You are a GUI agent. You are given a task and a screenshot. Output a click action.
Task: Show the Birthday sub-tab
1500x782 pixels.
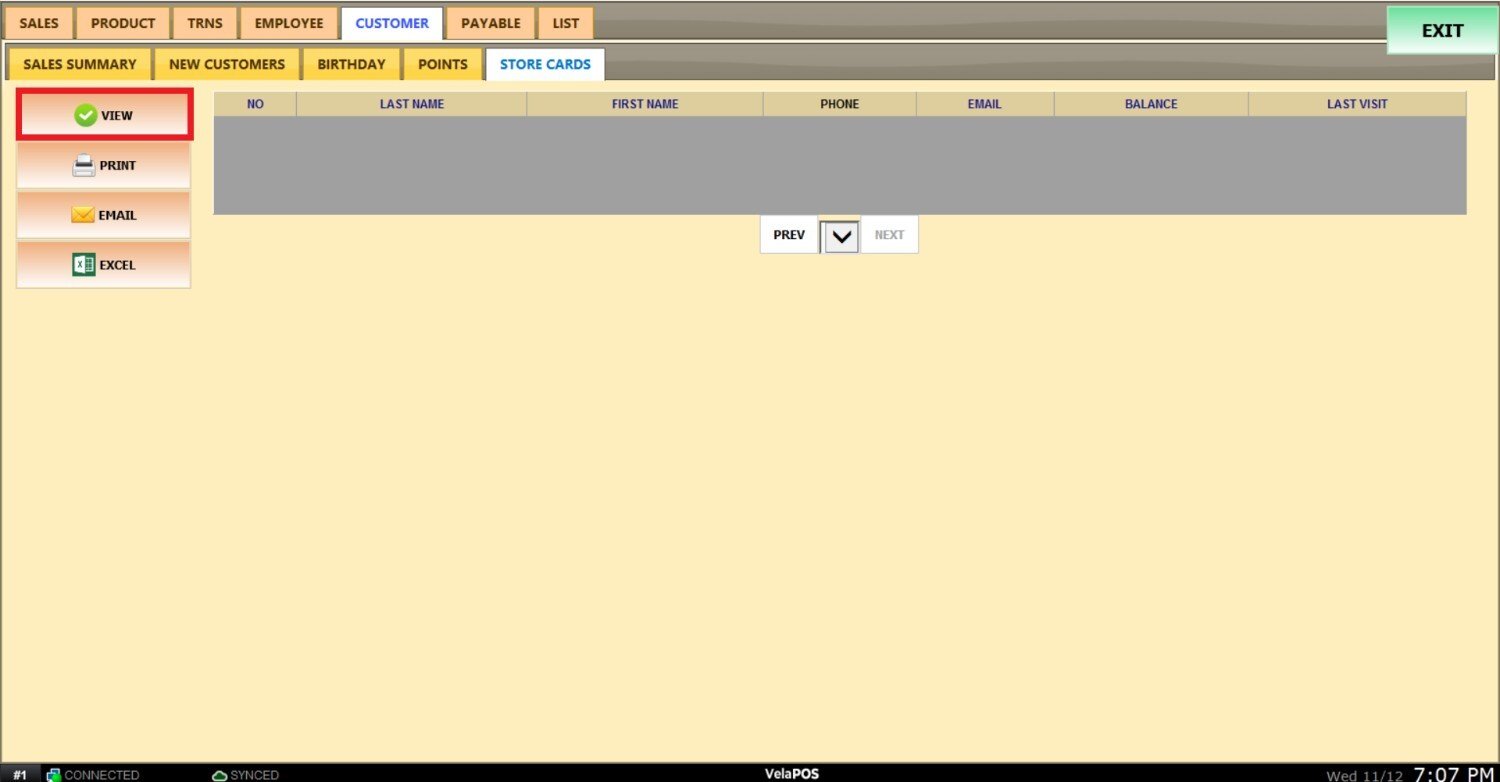pos(351,64)
